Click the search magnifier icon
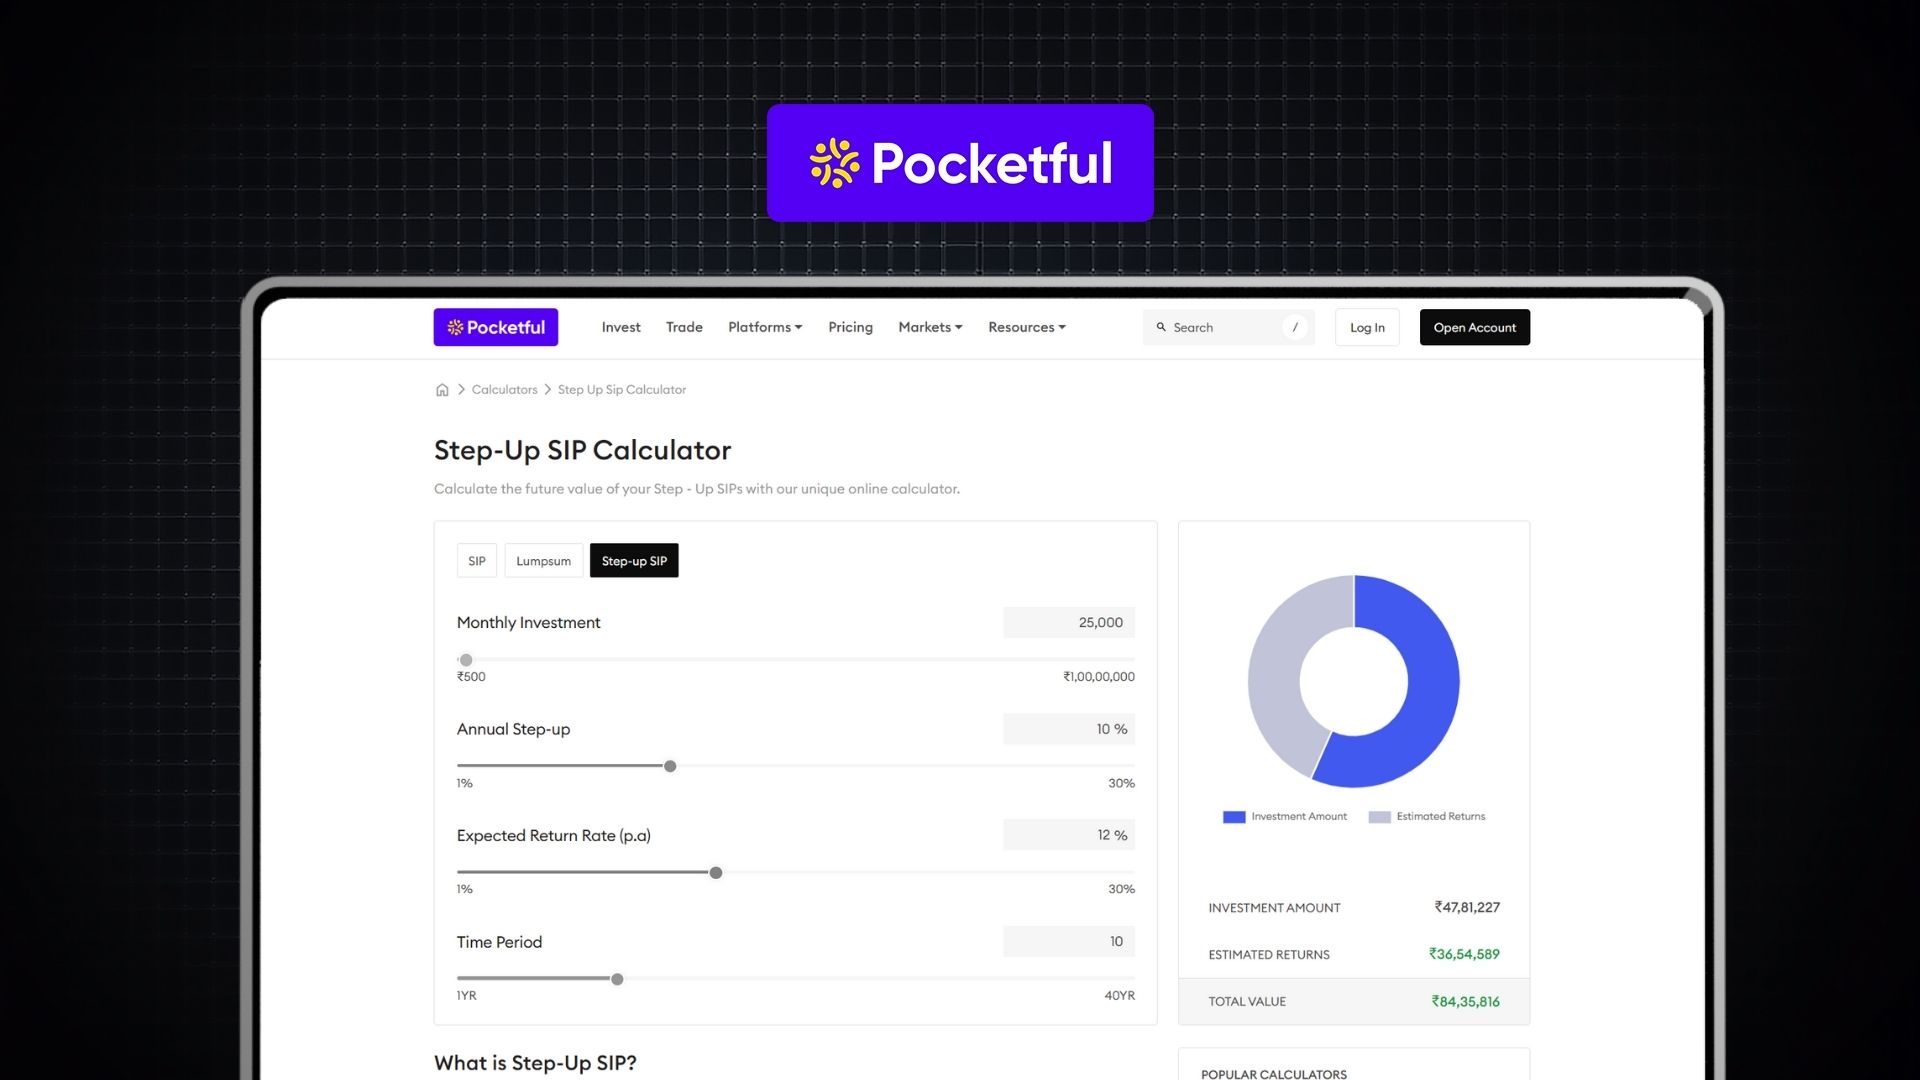Image resolution: width=1920 pixels, height=1080 pixels. coord(1161,327)
